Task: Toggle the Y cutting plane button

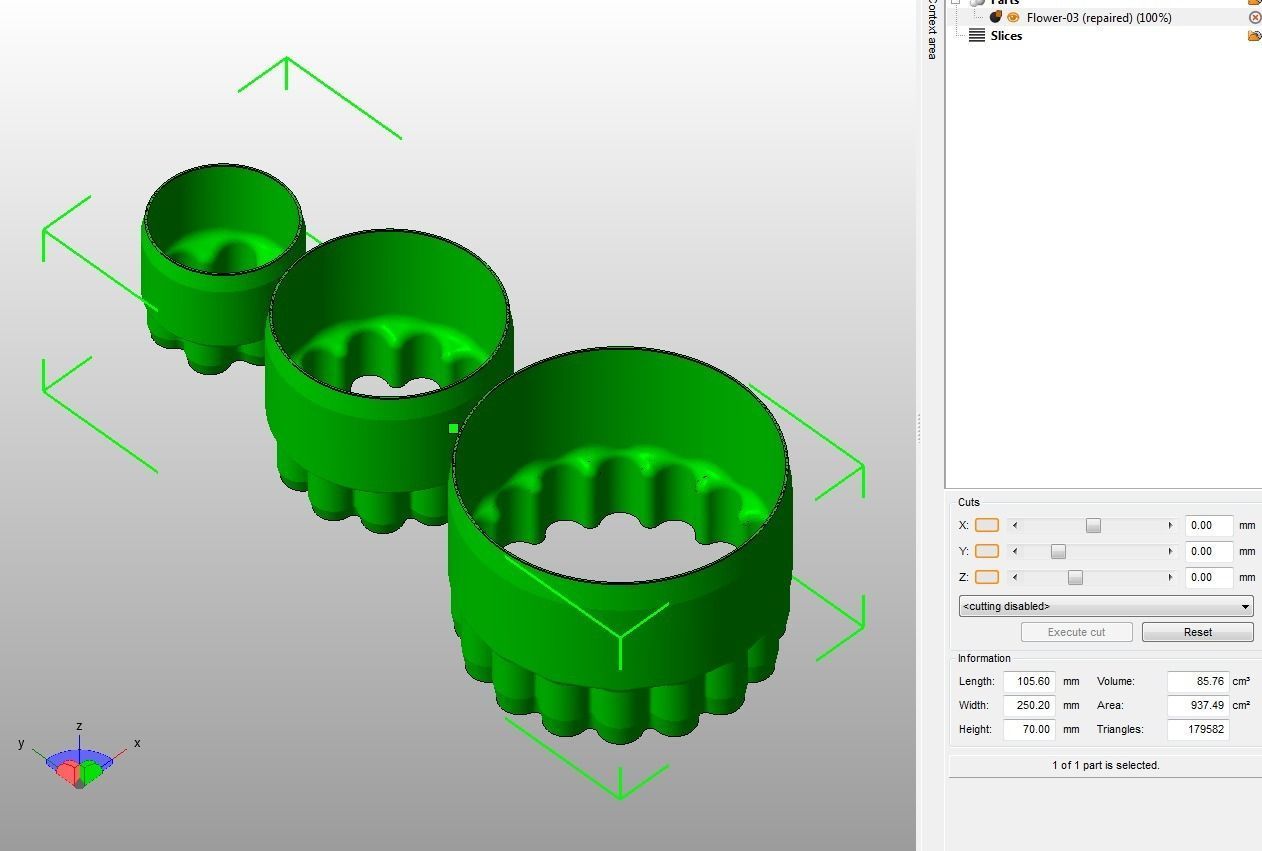Action: pyautogui.click(x=986, y=551)
